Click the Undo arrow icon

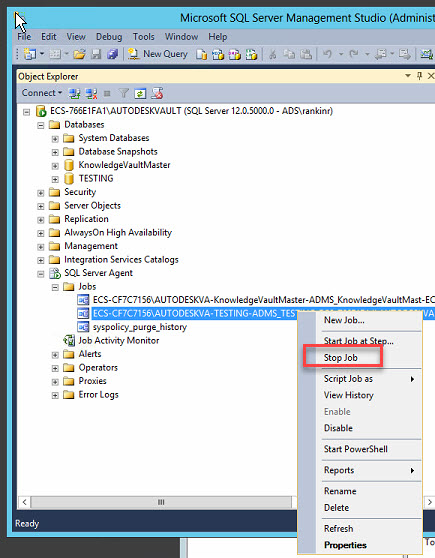point(327,54)
